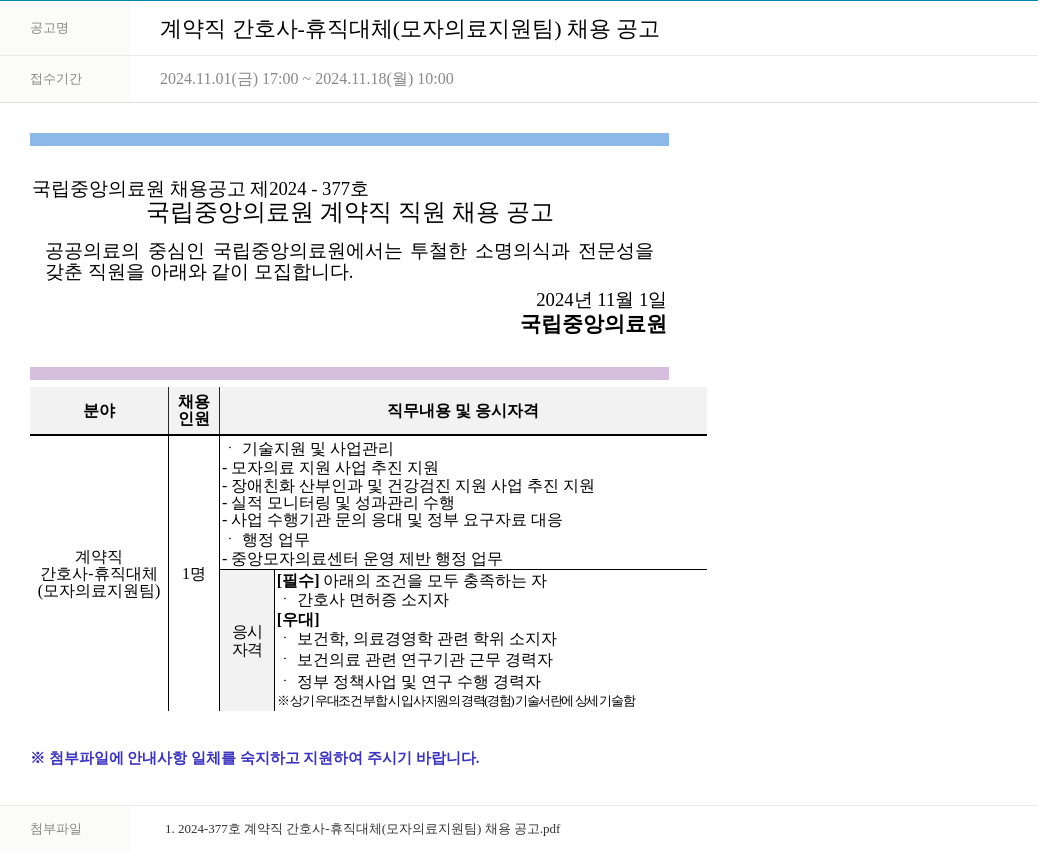
Task: Click '국립중앙의료원 채용공고 제2024 - 377호' line
Action: (x=201, y=189)
